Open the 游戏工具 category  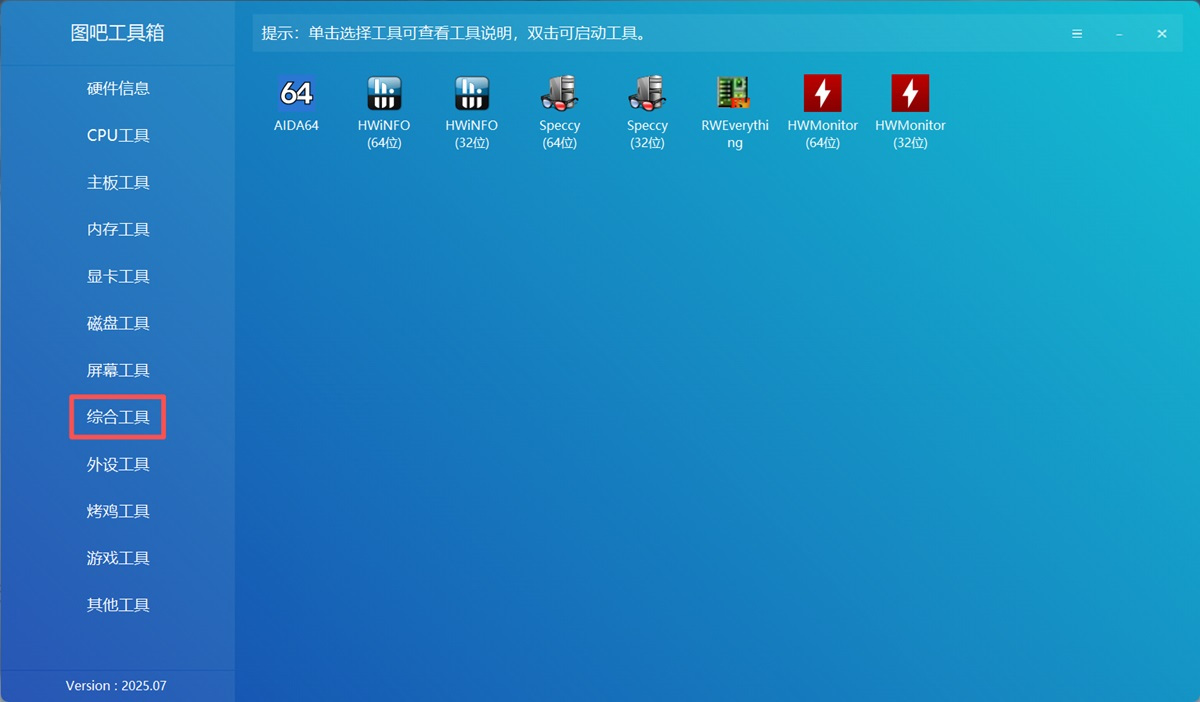117,557
